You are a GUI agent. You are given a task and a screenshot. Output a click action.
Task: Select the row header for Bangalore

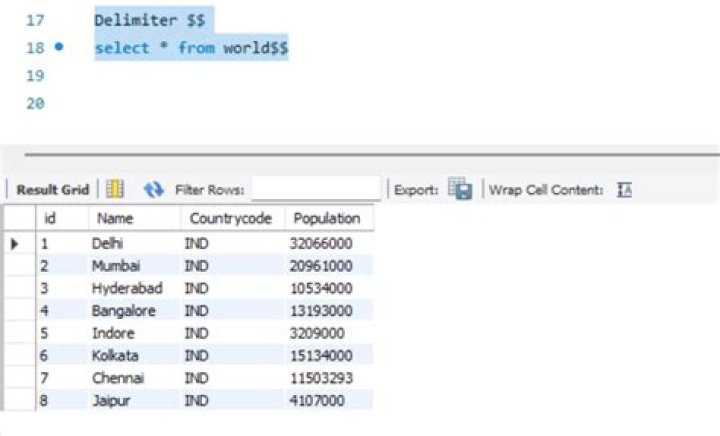coord(16,311)
